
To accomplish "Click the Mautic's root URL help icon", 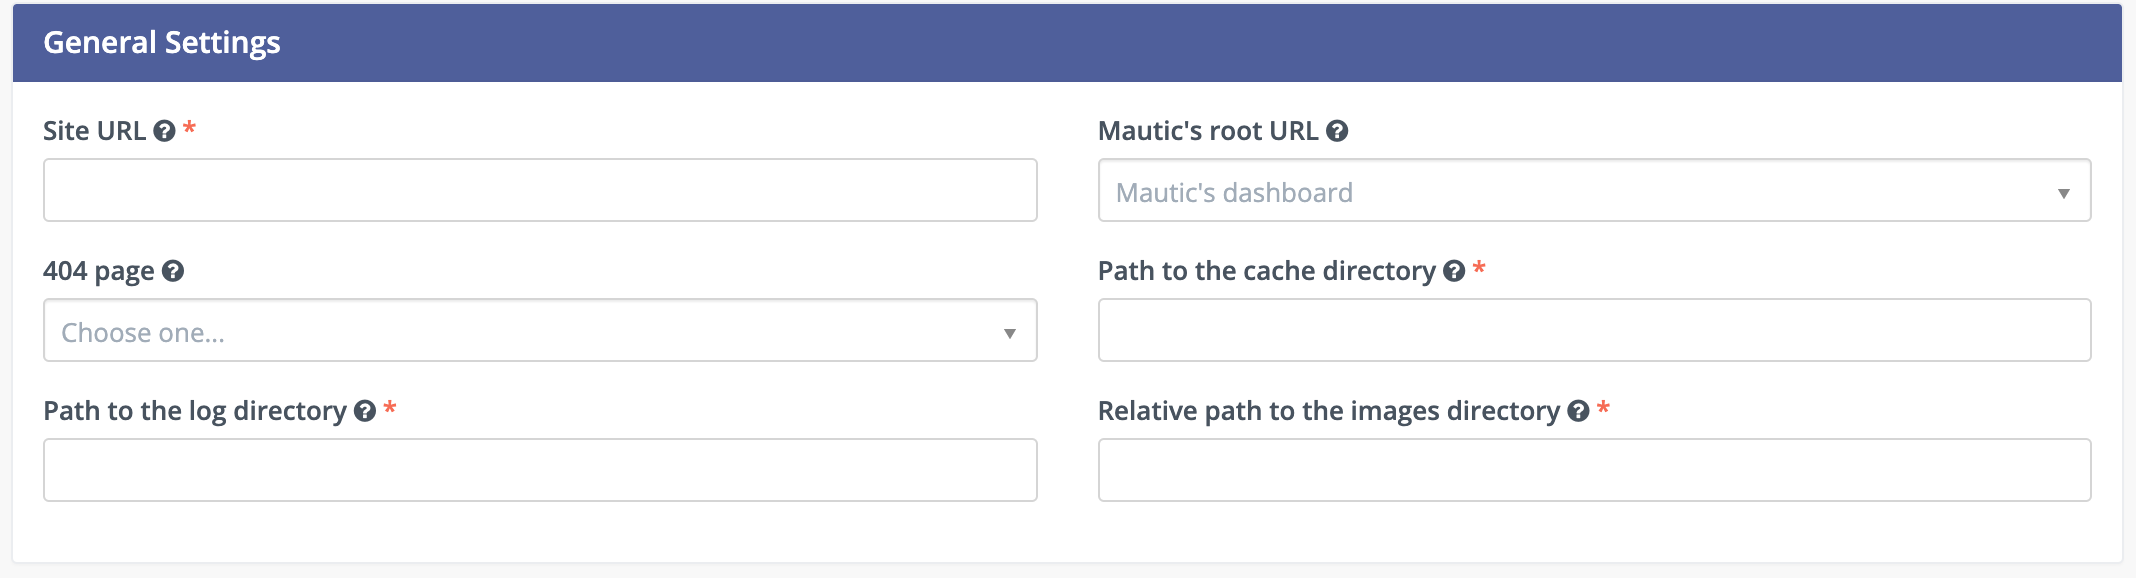I will [x=1337, y=131].
